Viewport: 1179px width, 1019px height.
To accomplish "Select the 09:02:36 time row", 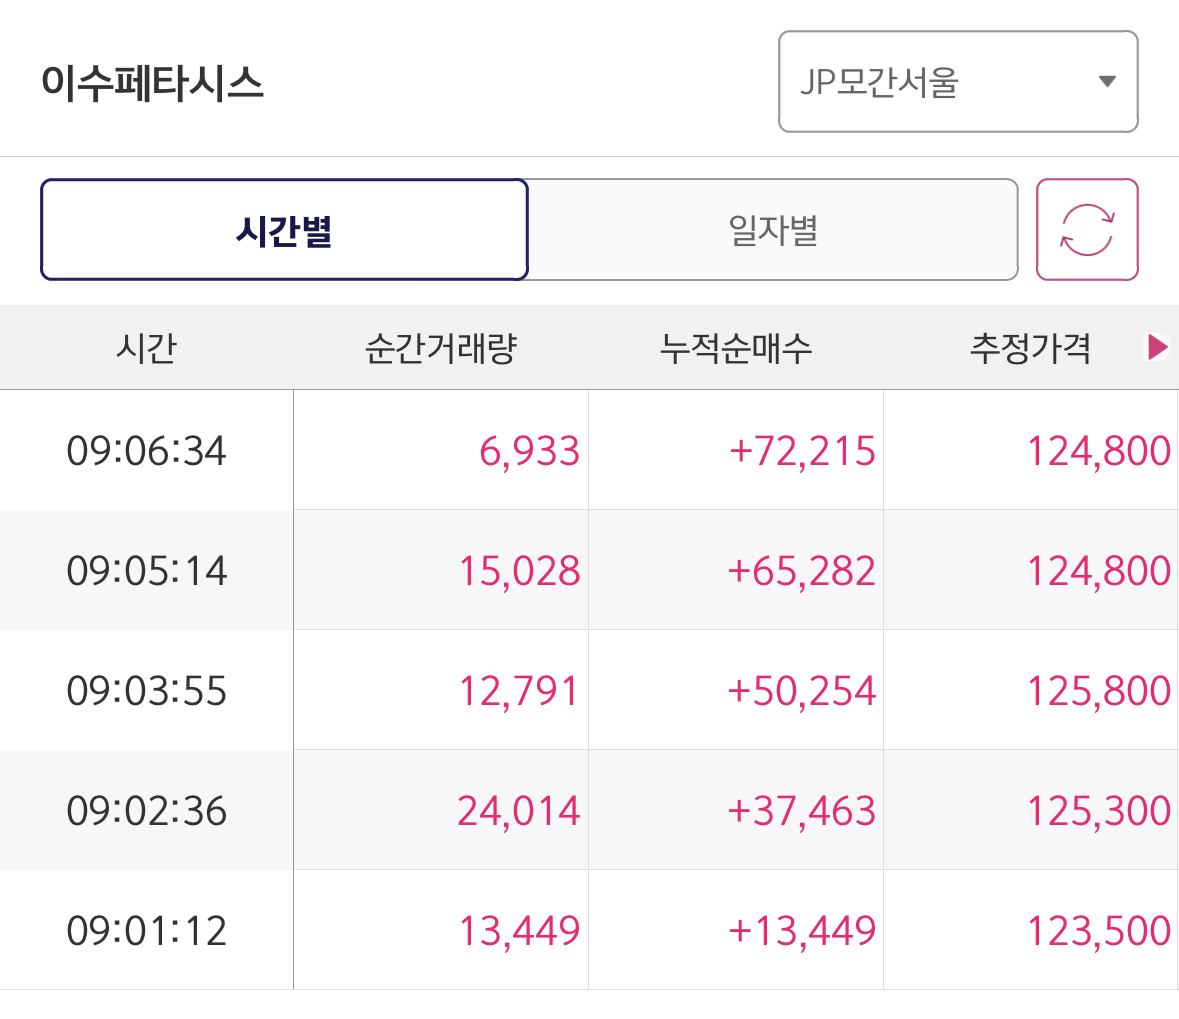I will coord(146,811).
